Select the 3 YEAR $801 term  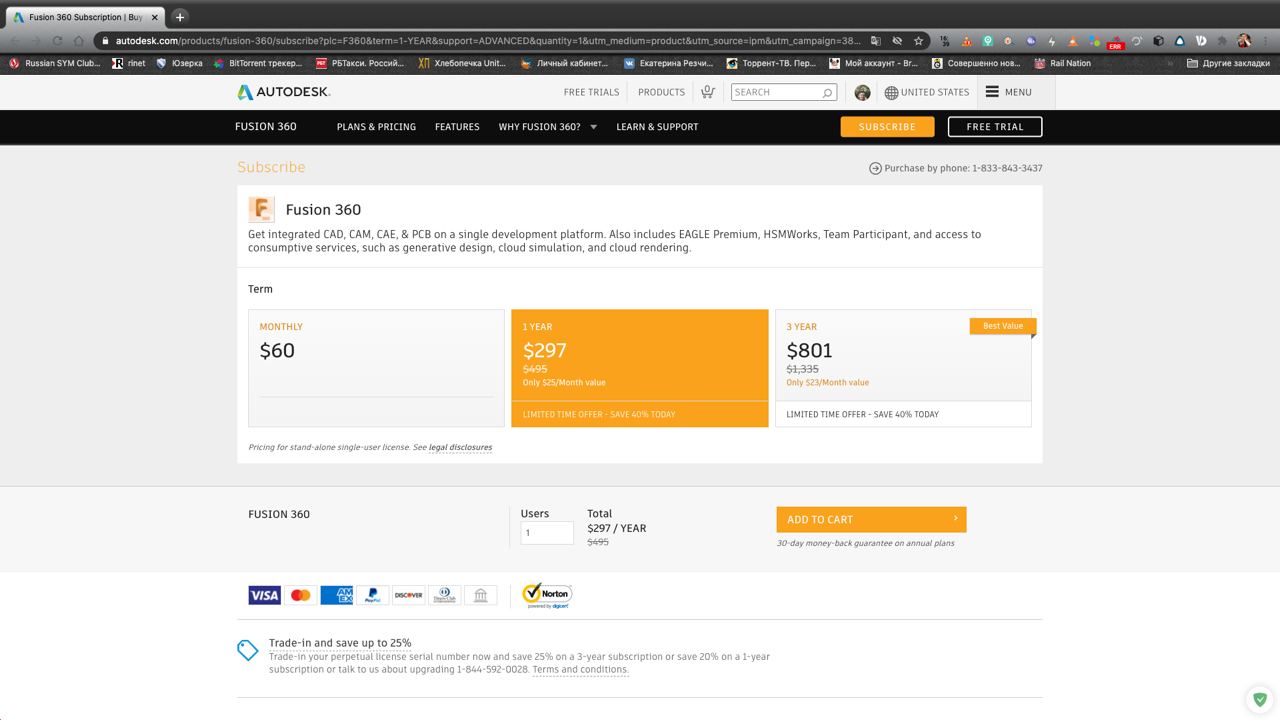[903, 368]
